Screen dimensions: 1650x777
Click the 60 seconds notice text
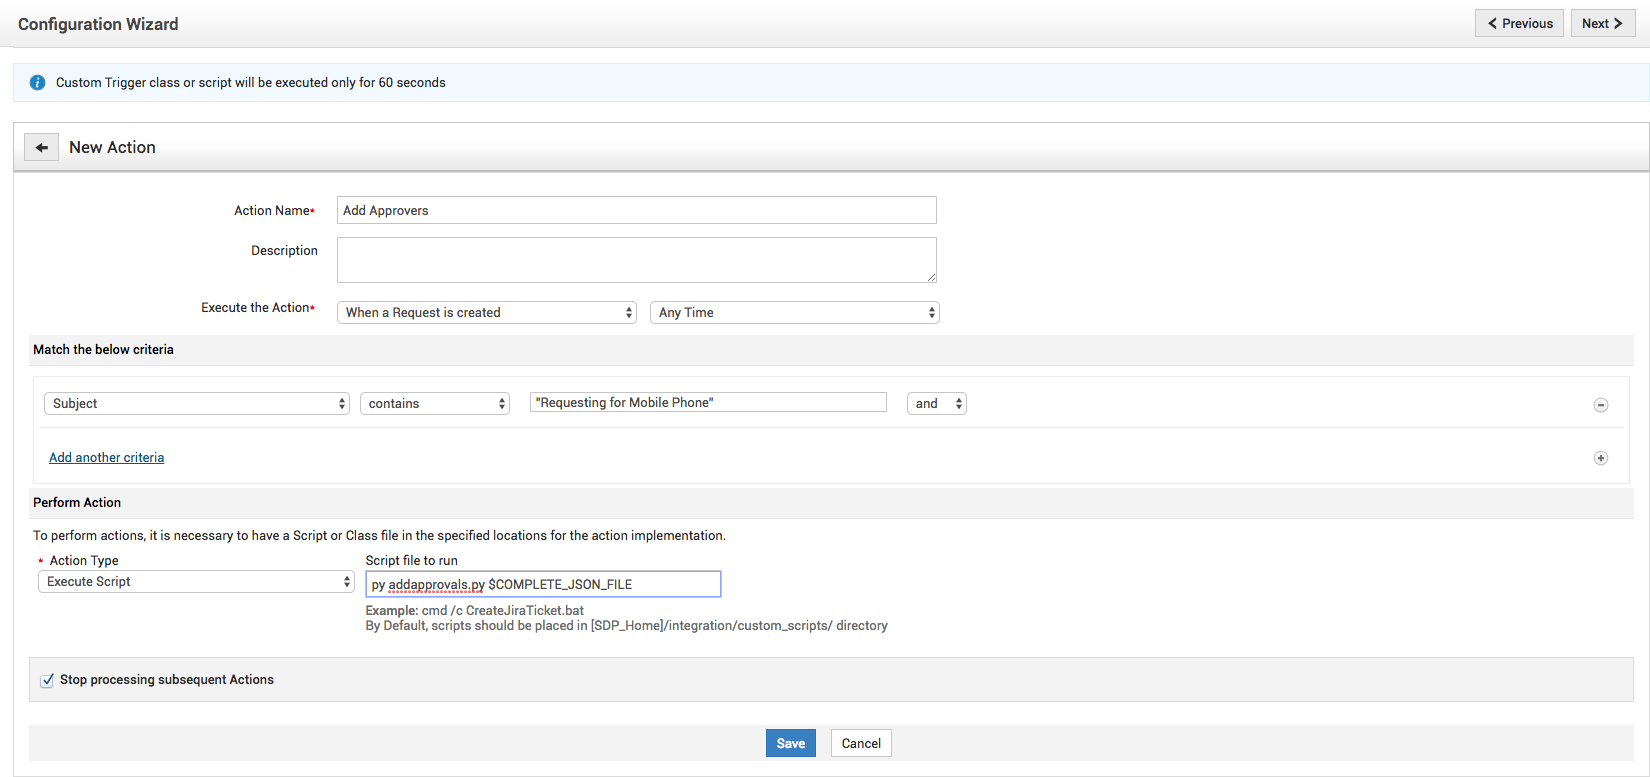pos(251,83)
